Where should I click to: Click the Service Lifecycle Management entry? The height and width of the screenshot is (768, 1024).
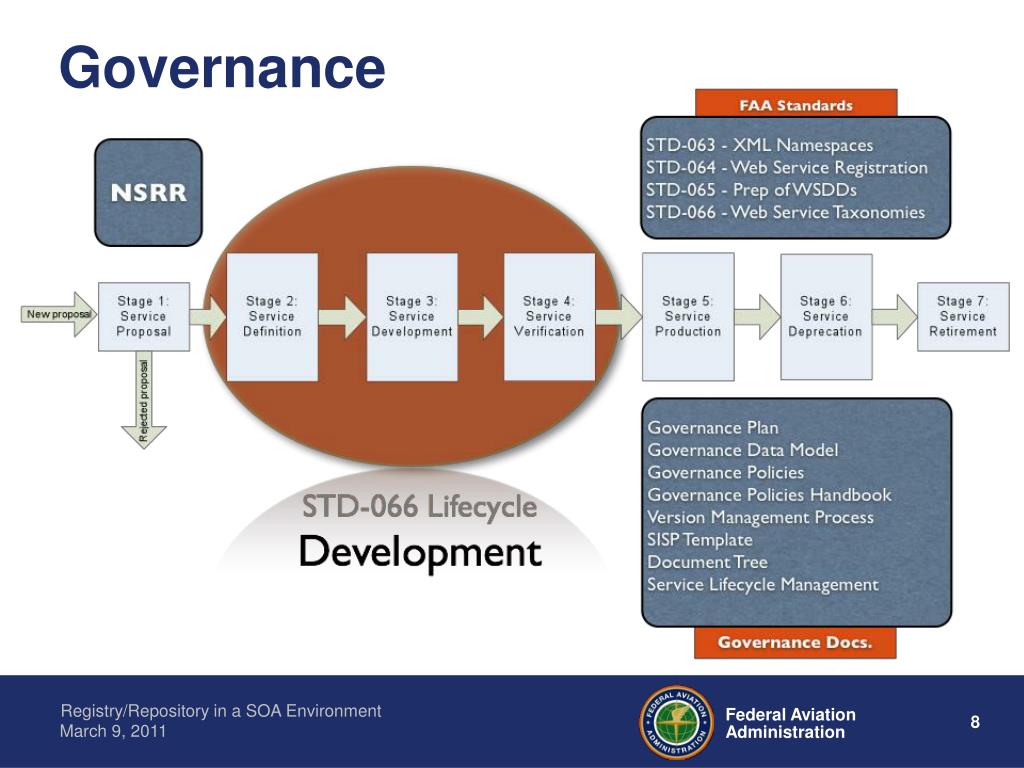[x=763, y=584]
